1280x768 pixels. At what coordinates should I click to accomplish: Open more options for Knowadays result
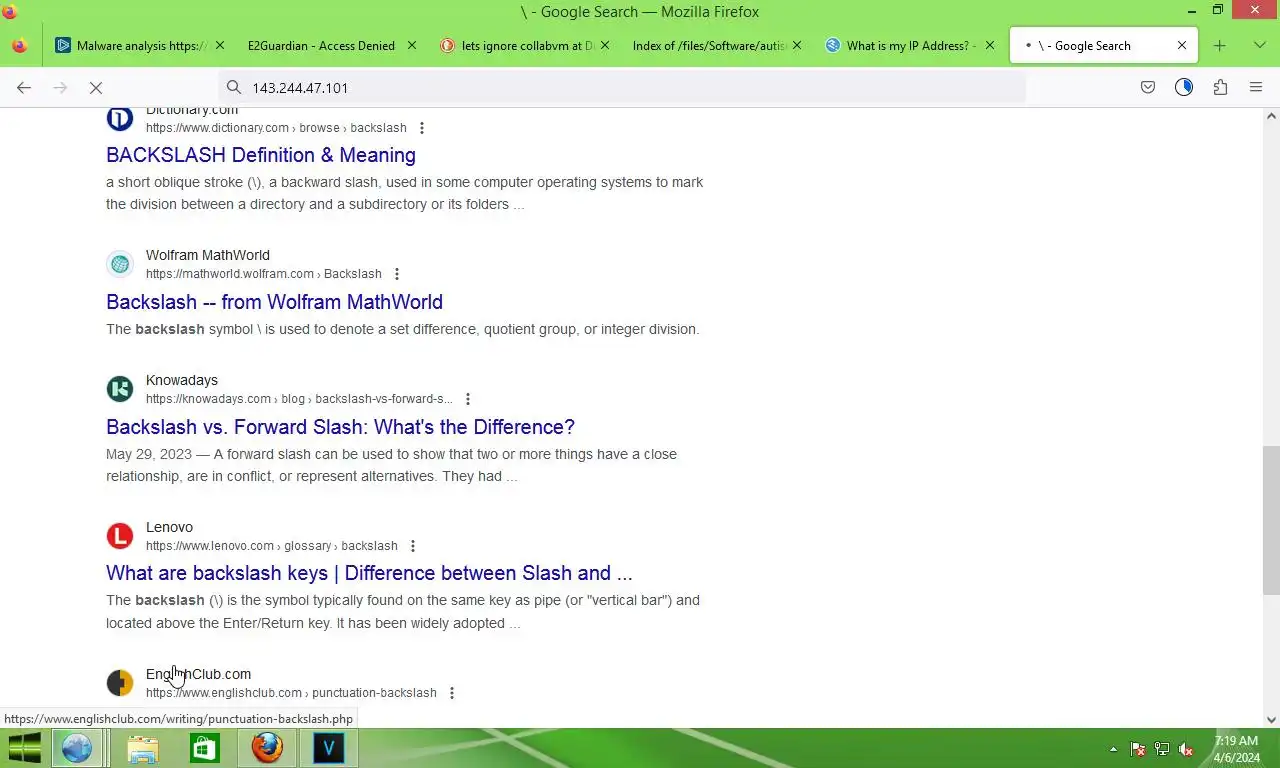pos(467,399)
